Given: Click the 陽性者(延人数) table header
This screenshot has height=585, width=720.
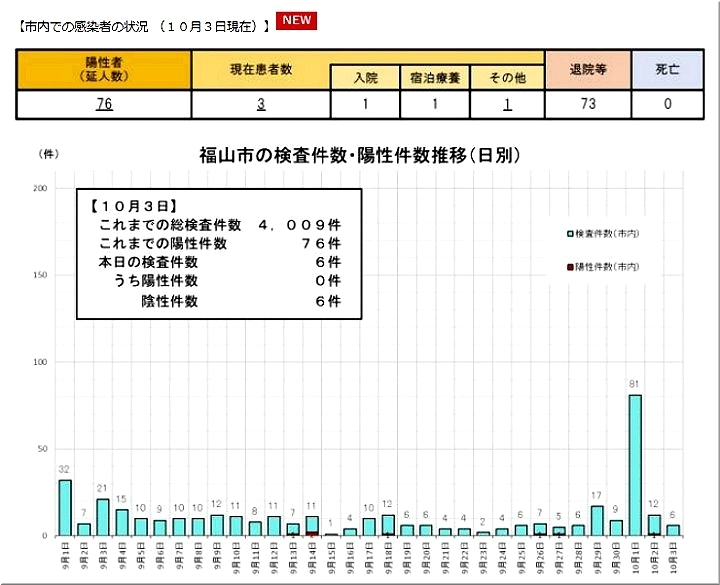Looking at the screenshot, I should pos(104,69).
